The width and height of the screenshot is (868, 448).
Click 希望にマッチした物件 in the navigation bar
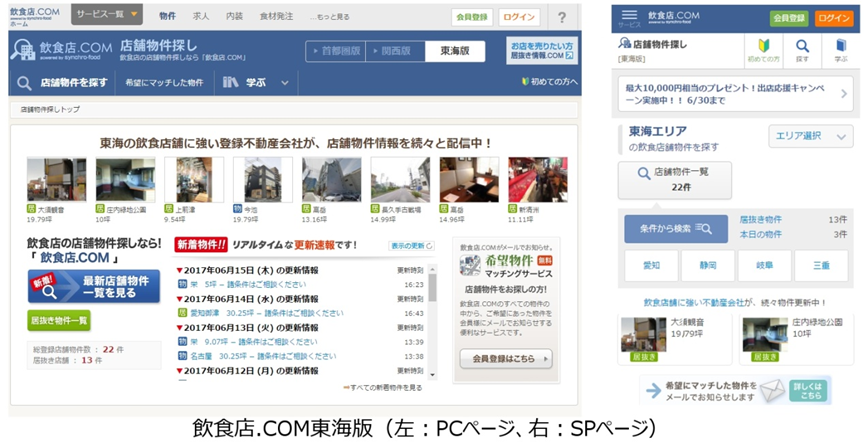pos(164,83)
